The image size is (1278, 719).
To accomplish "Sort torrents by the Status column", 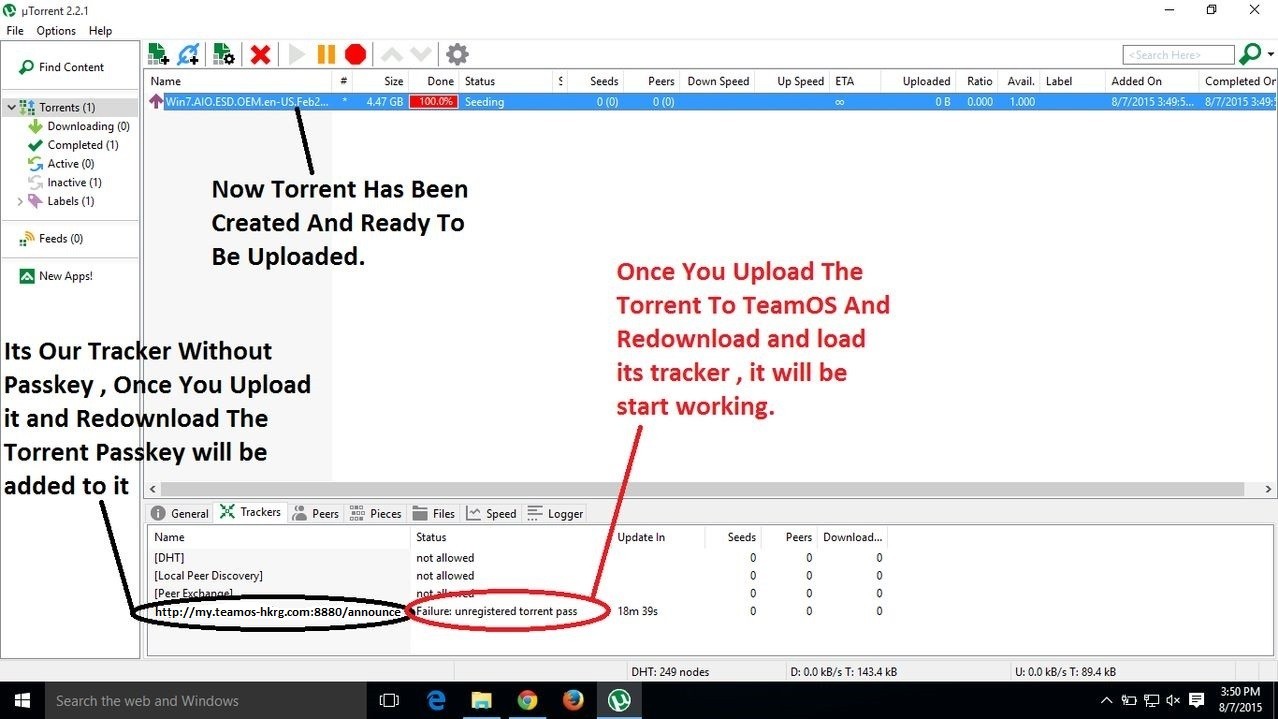I will tap(505, 81).
